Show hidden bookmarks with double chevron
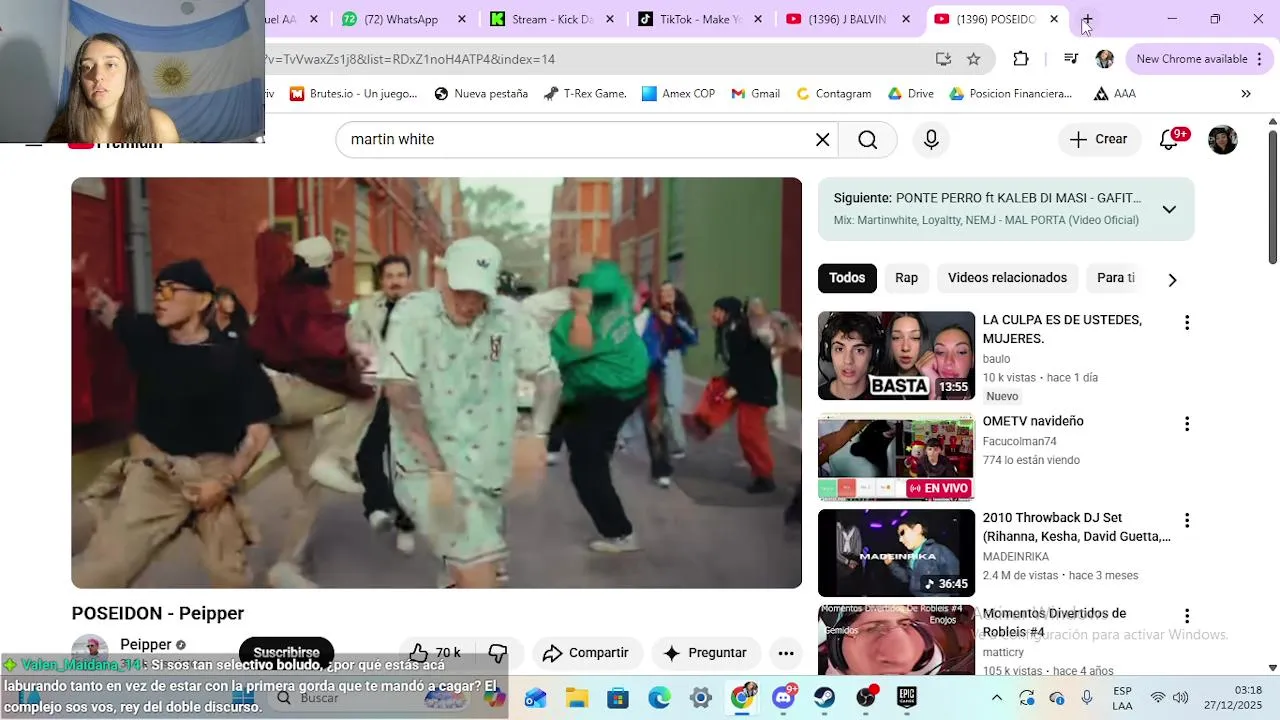1280x720 pixels. (x=1246, y=94)
